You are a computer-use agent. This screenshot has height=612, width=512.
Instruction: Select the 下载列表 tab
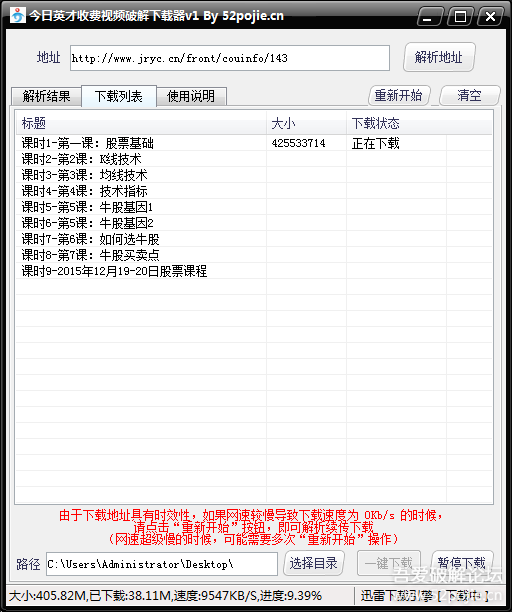pyautogui.click(x=119, y=96)
